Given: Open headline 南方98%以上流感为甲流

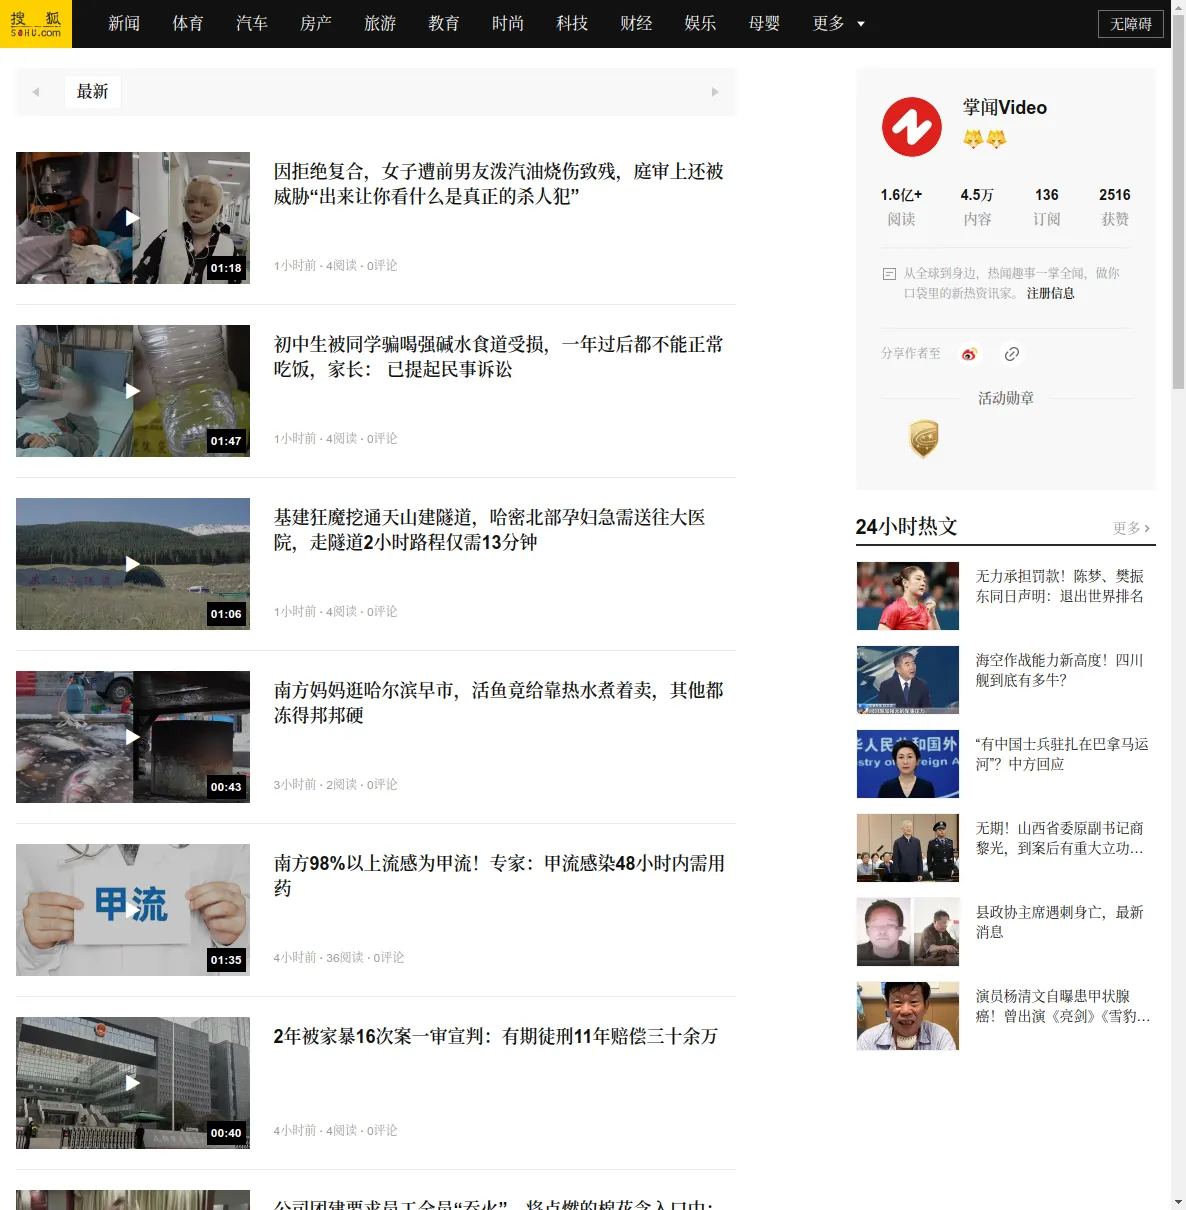Looking at the screenshot, I should [499, 876].
